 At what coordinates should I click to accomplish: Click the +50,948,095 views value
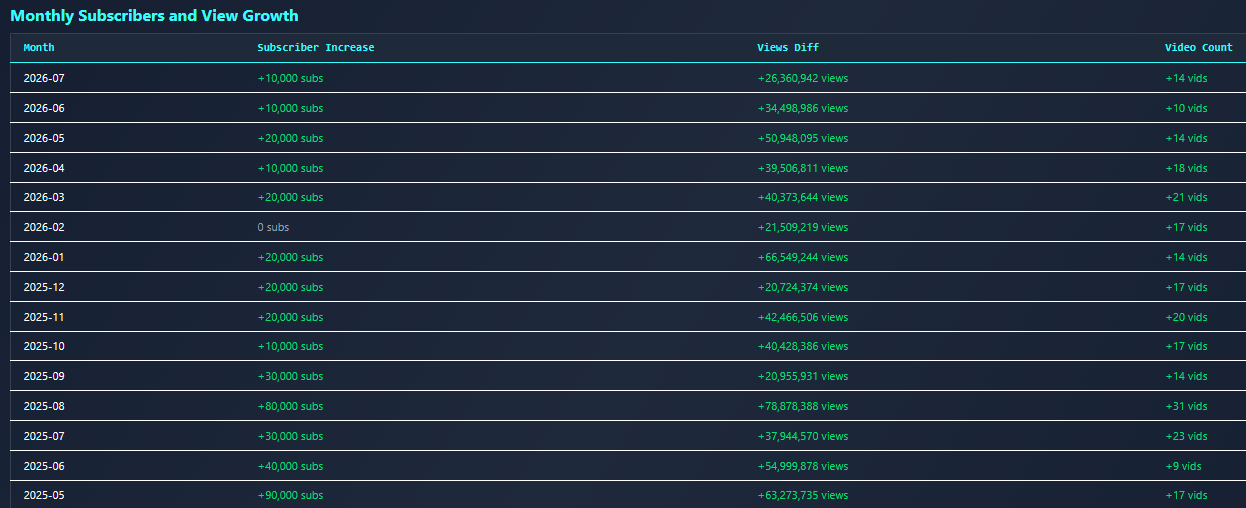pyautogui.click(x=803, y=138)
